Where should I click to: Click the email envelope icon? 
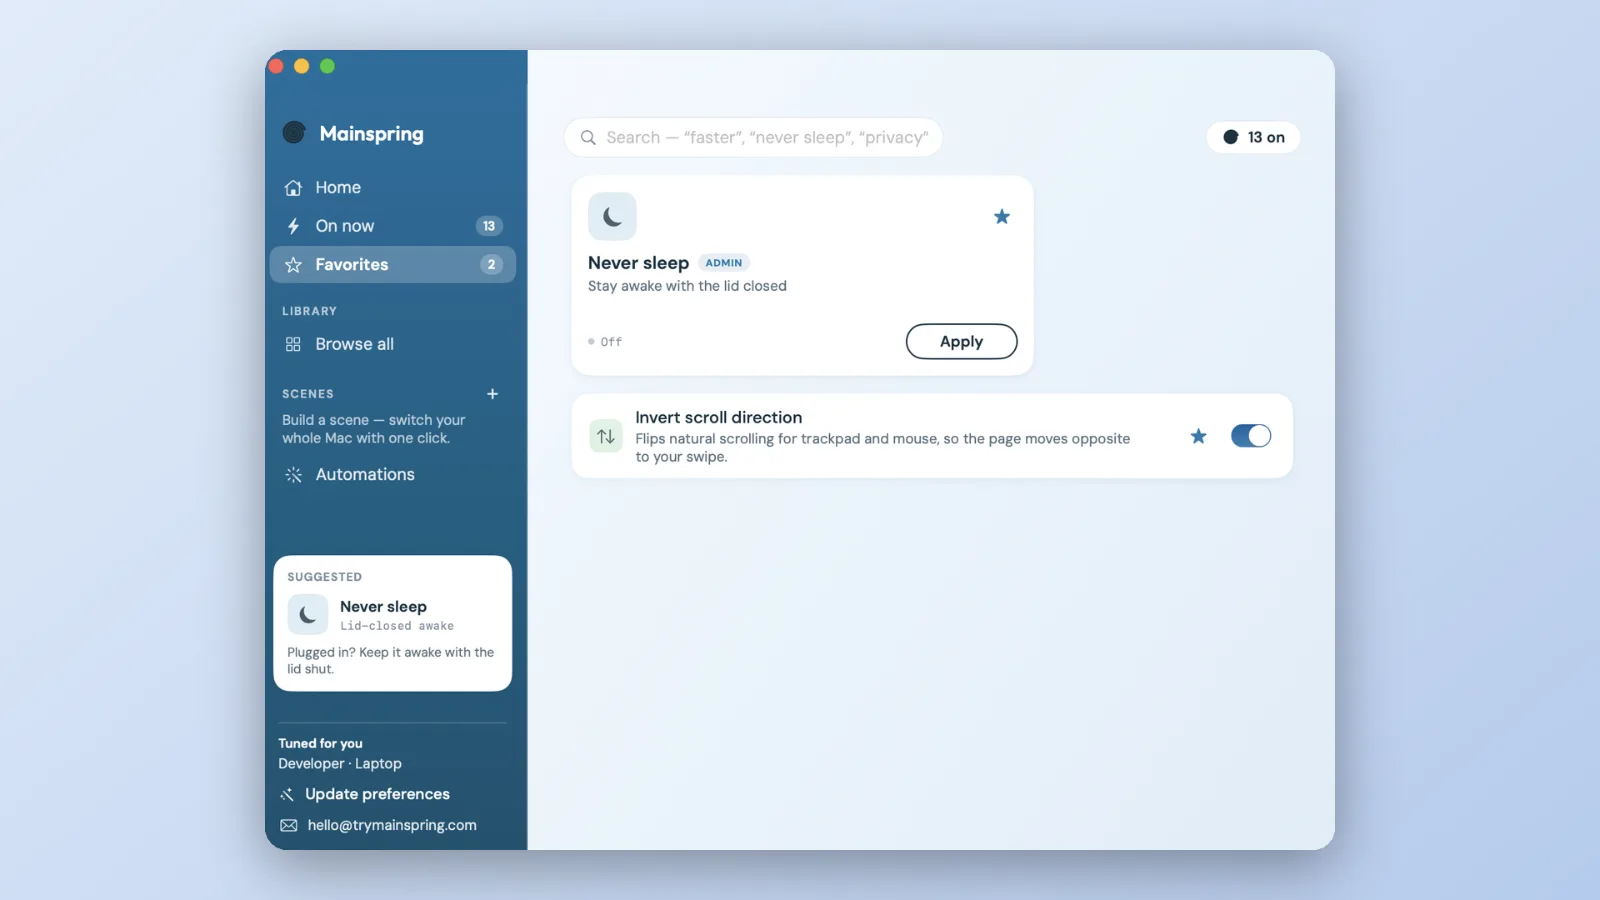289,826
